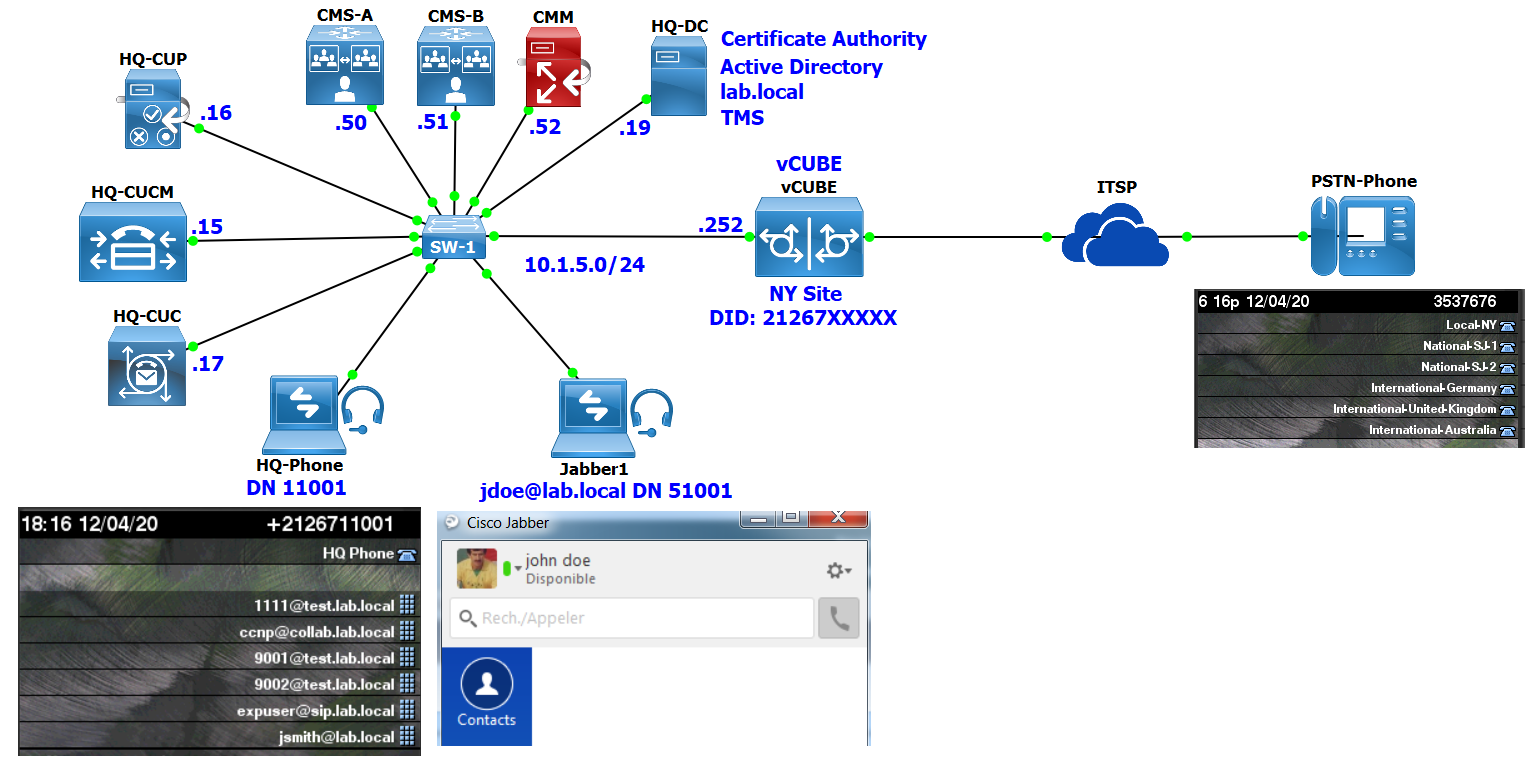The width and height of the screenshot is (1530, 759).
Task: Click the HQ-CUP presence server icon
Action: (x=152, y=108)
